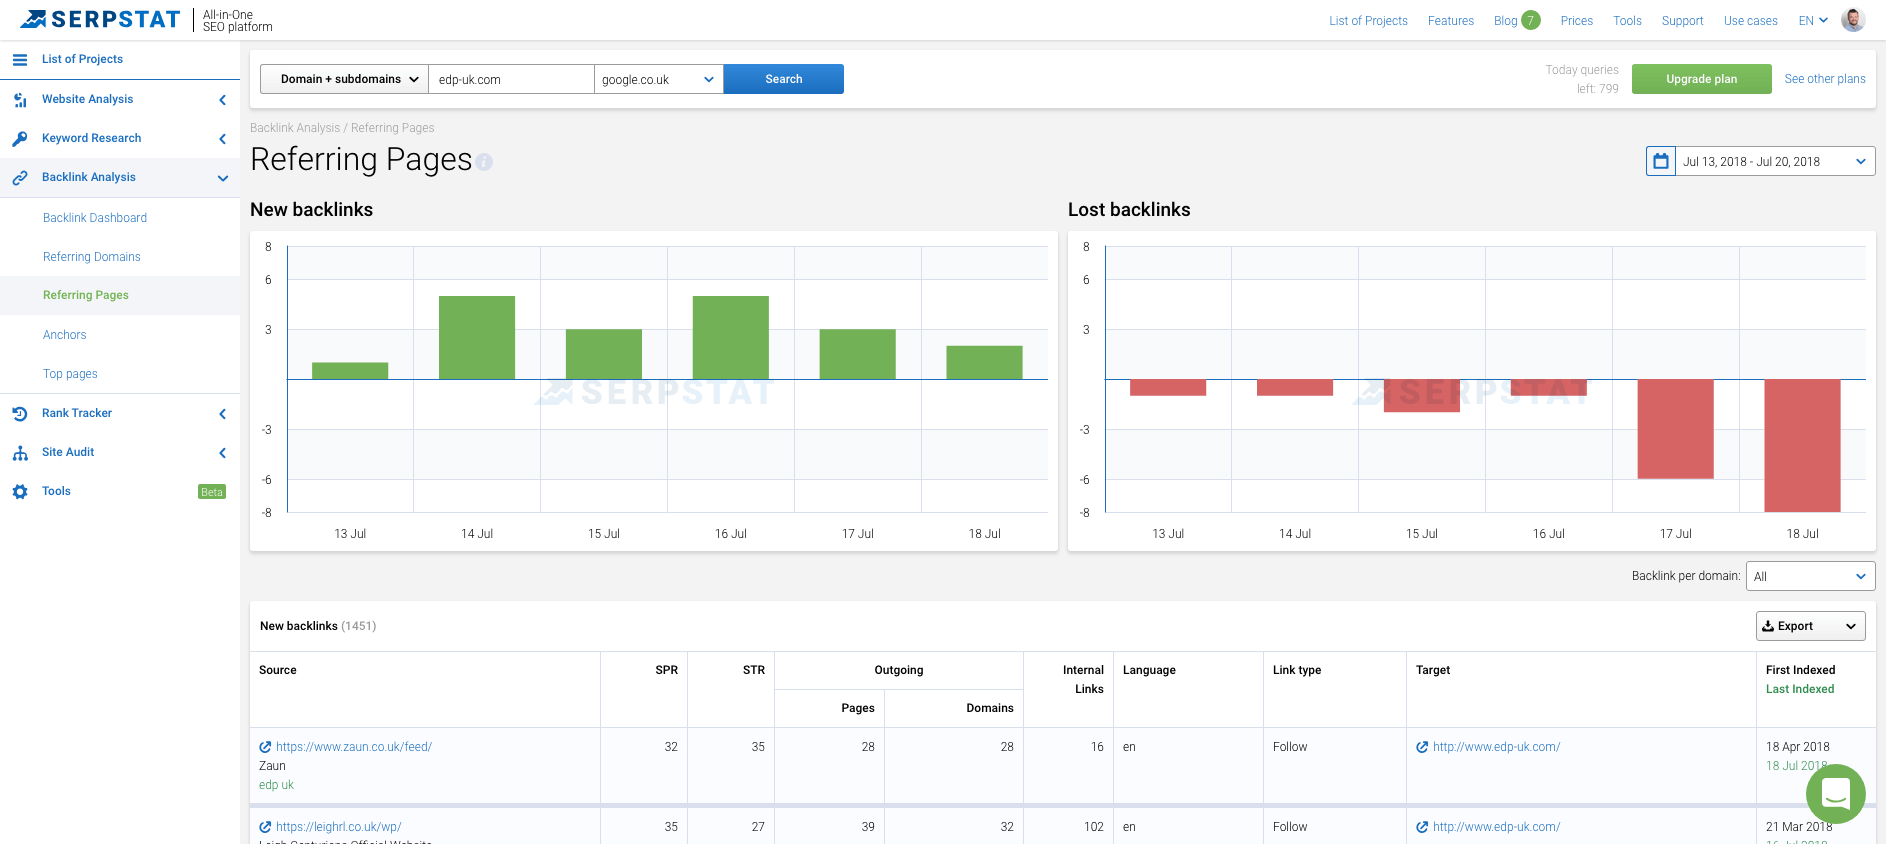Open the Backlink per domain All dropdown
The width and height of the screenshot is (1886, 844).
pos(1810,576)
